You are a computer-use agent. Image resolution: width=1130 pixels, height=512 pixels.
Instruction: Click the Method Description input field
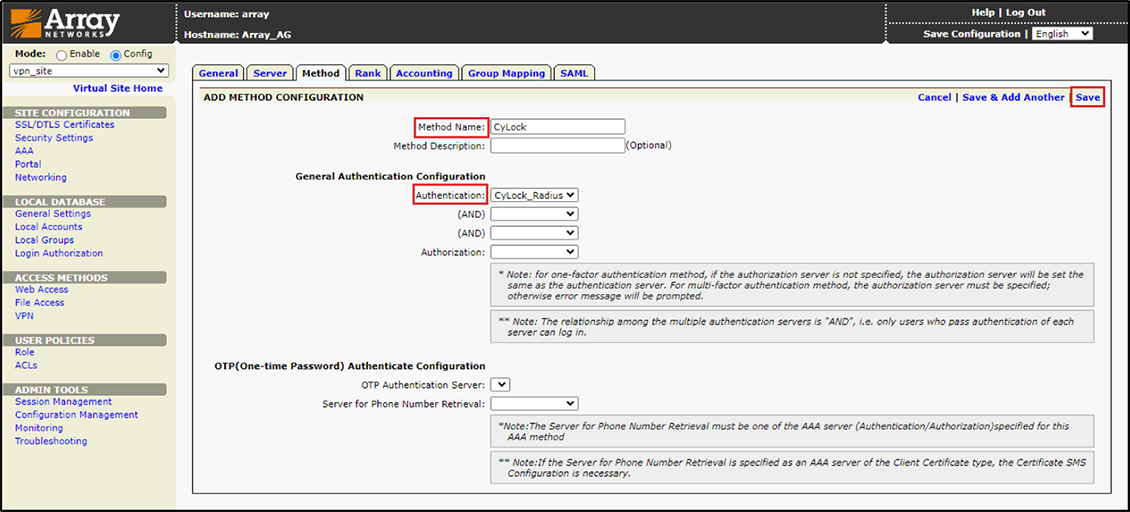pos(557,145)
